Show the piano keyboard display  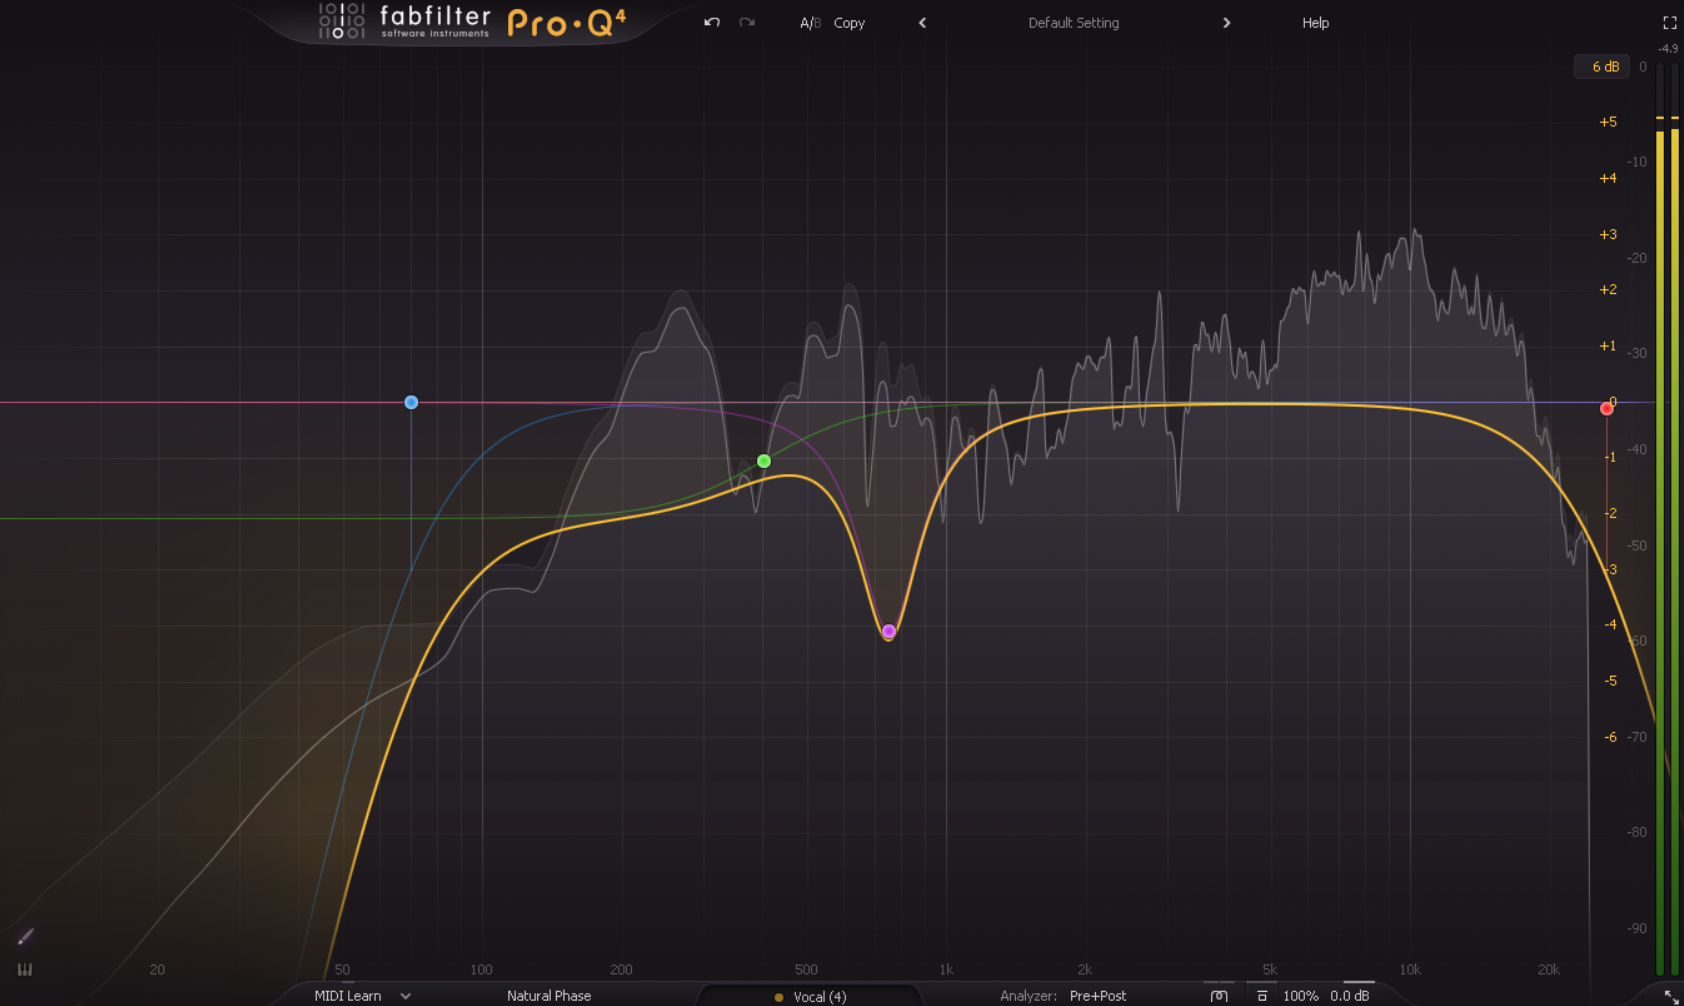[25, 969]
